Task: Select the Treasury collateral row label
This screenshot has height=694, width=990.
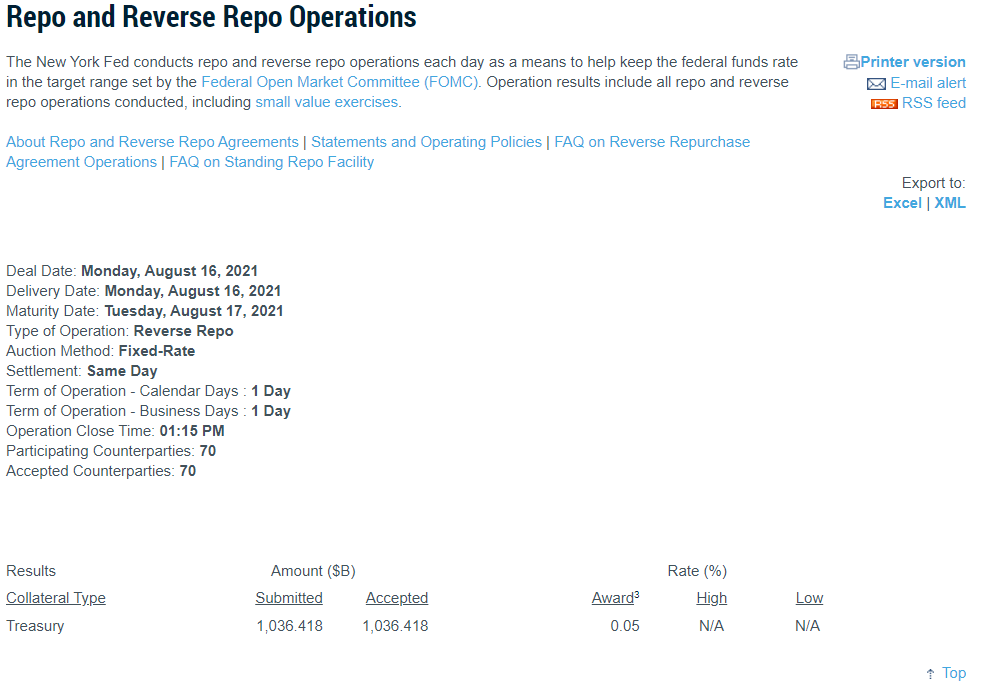Action: [x=35, y=626]
